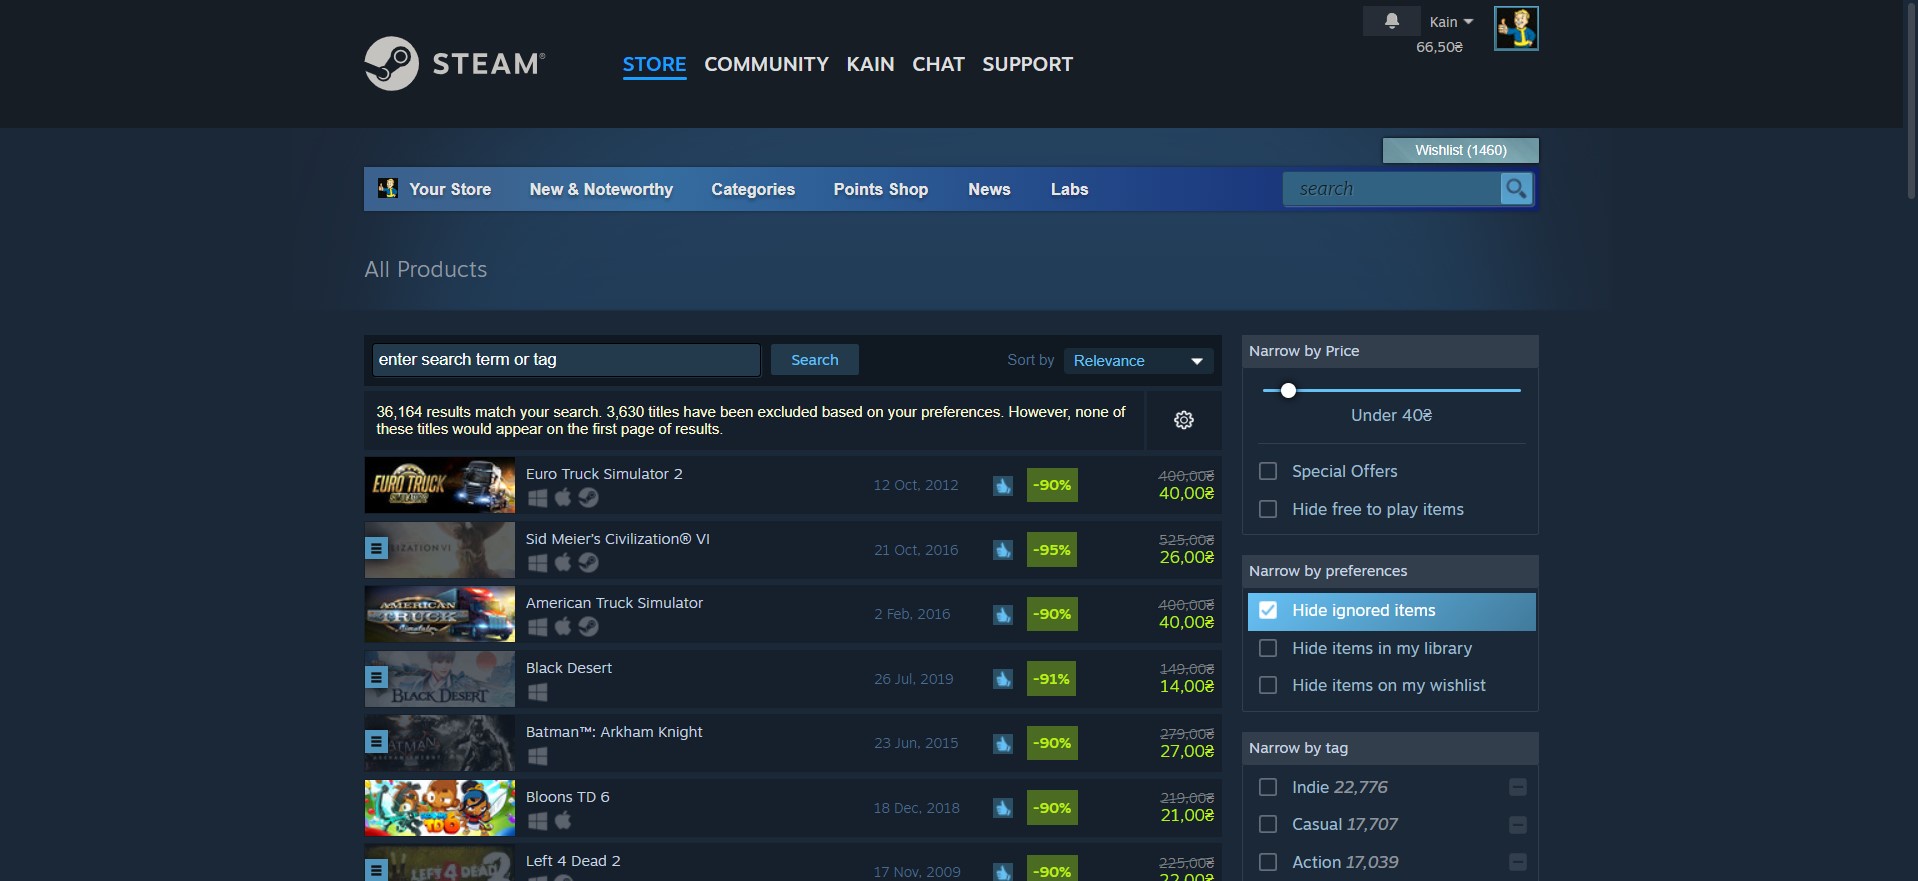The width and height of the screenshot is (1918, 881).
Task: Click the list badge on Batman thumbnail
Action: (376, 741)
